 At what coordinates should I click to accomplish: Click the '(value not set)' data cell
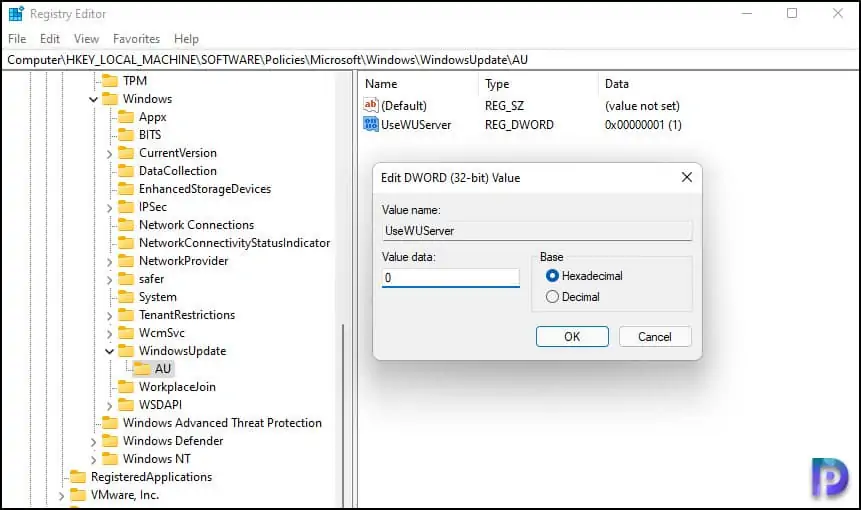(x=642, y=105)
